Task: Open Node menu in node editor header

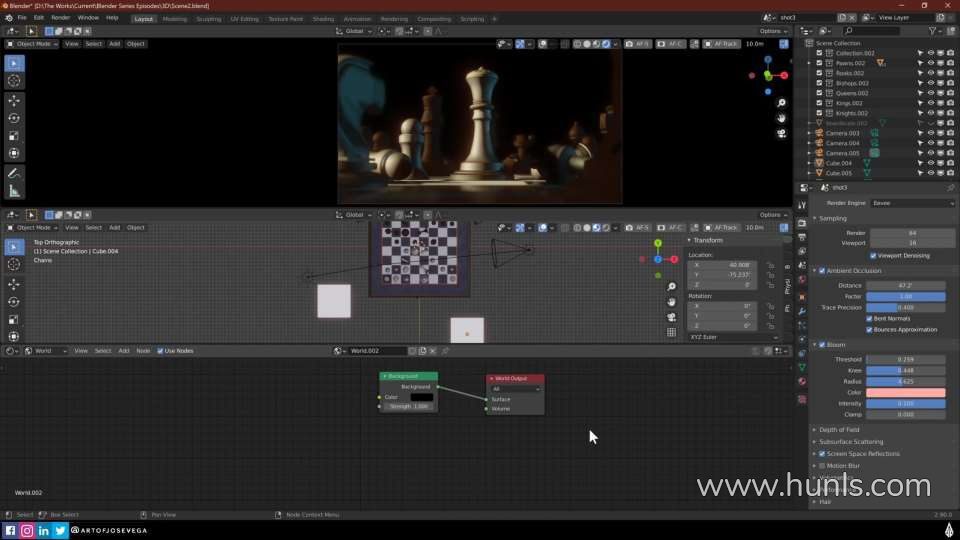Action: point(143,351)
